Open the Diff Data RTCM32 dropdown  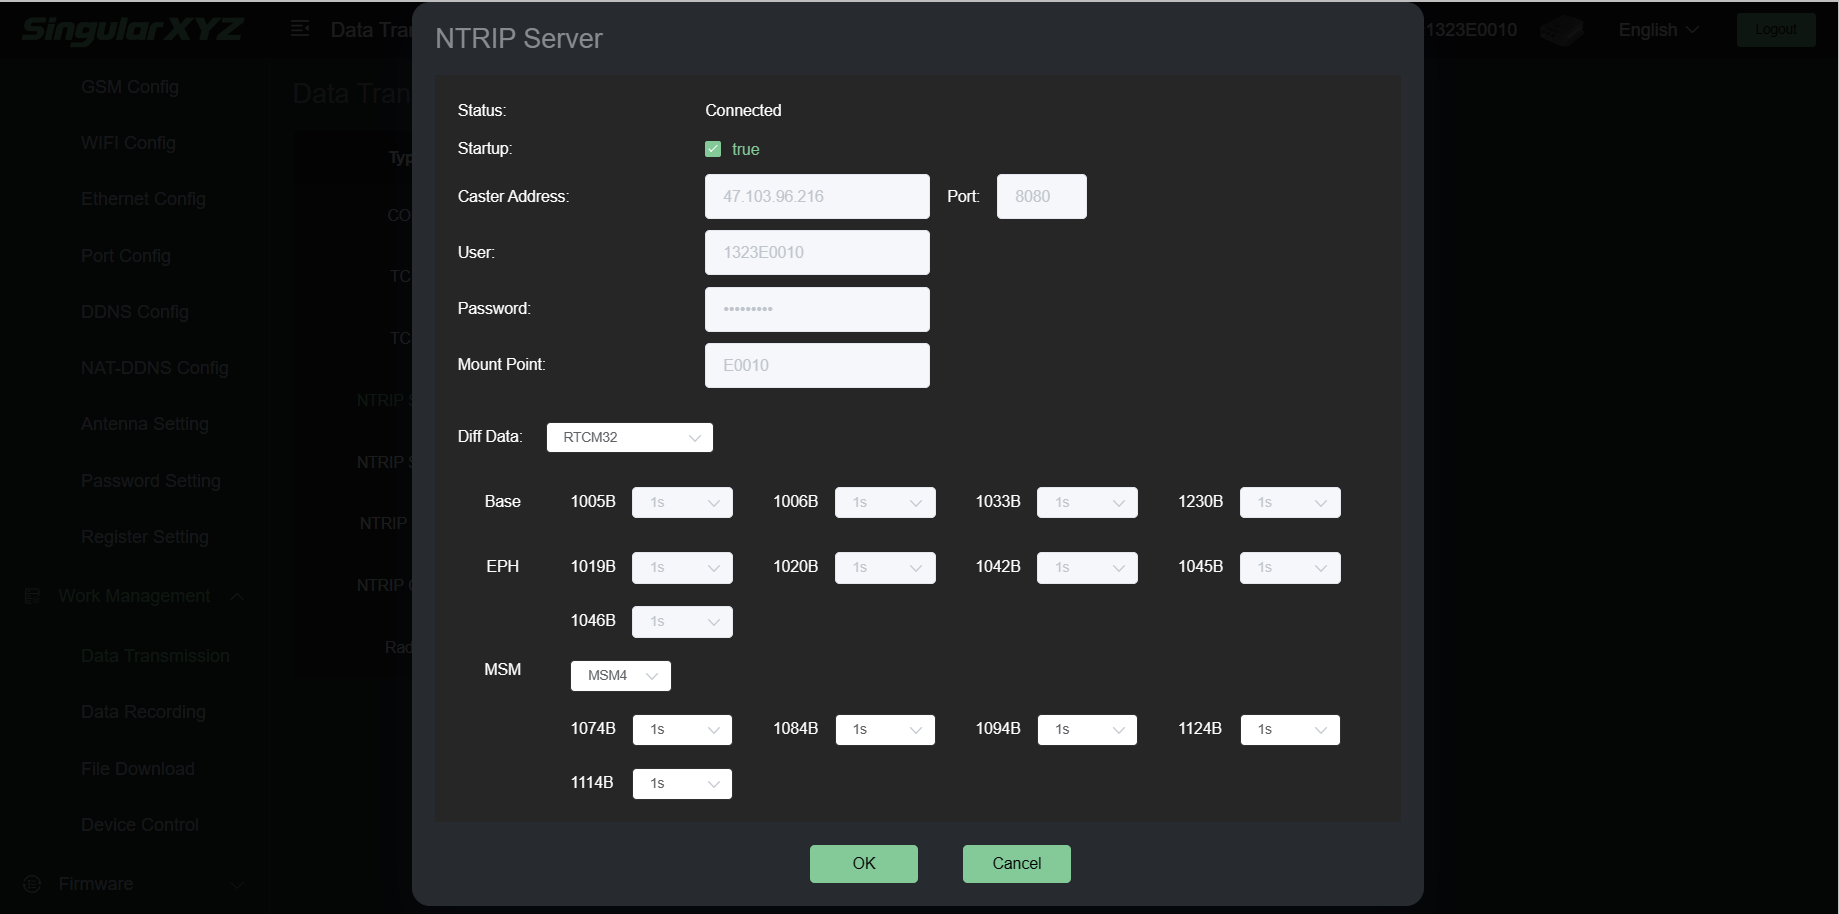pos(629,437)
